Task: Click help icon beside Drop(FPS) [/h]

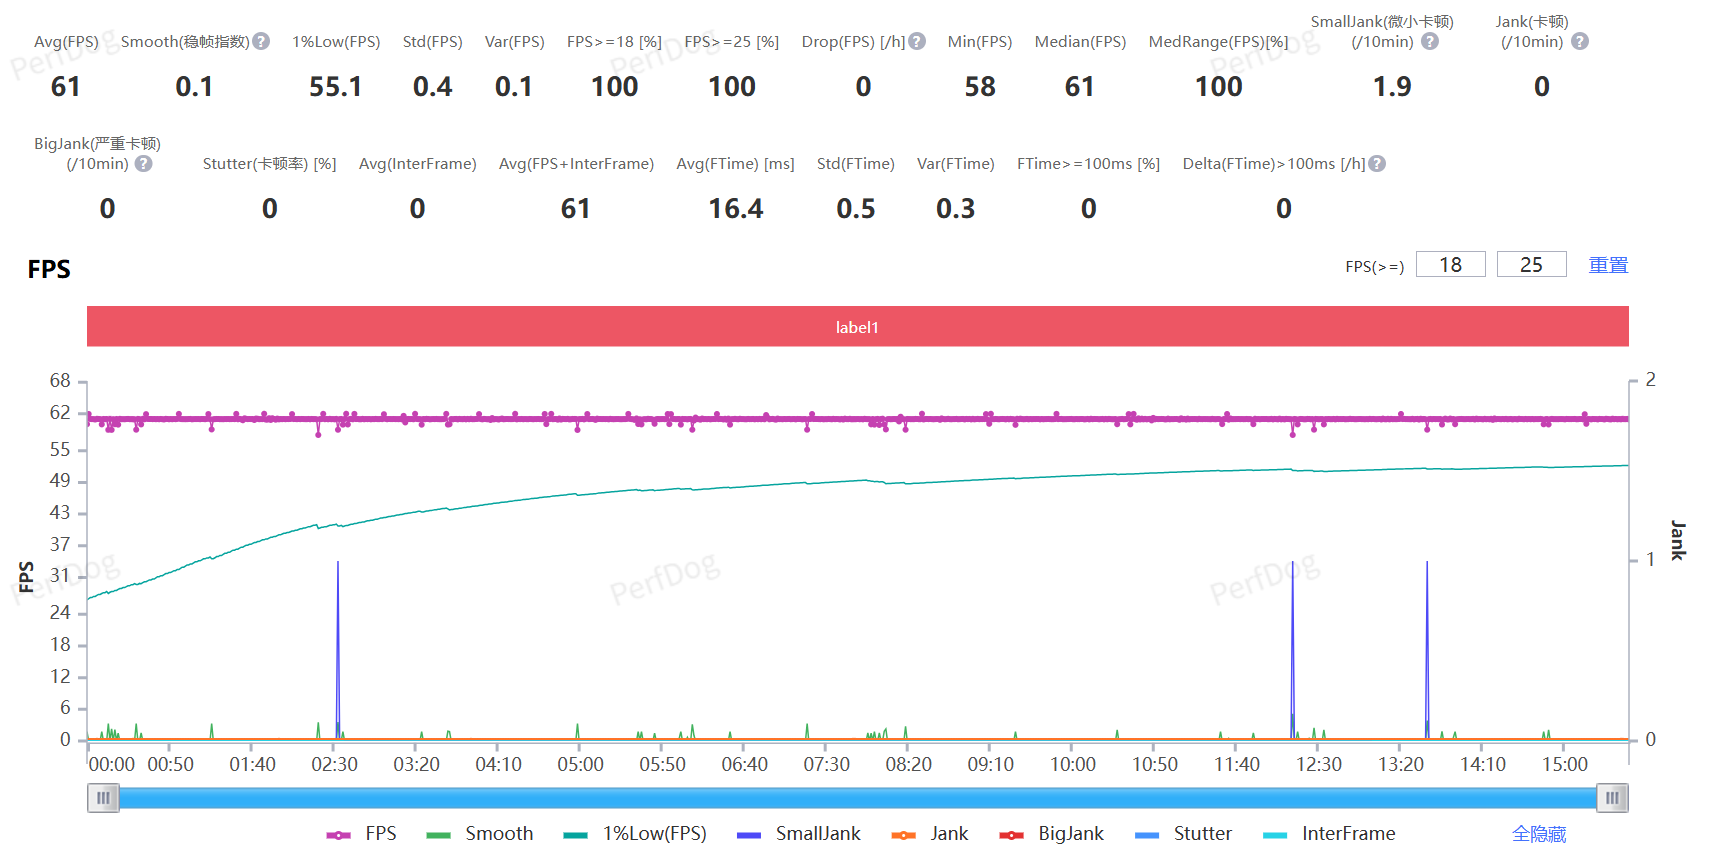Action: [x=917, y=41]
